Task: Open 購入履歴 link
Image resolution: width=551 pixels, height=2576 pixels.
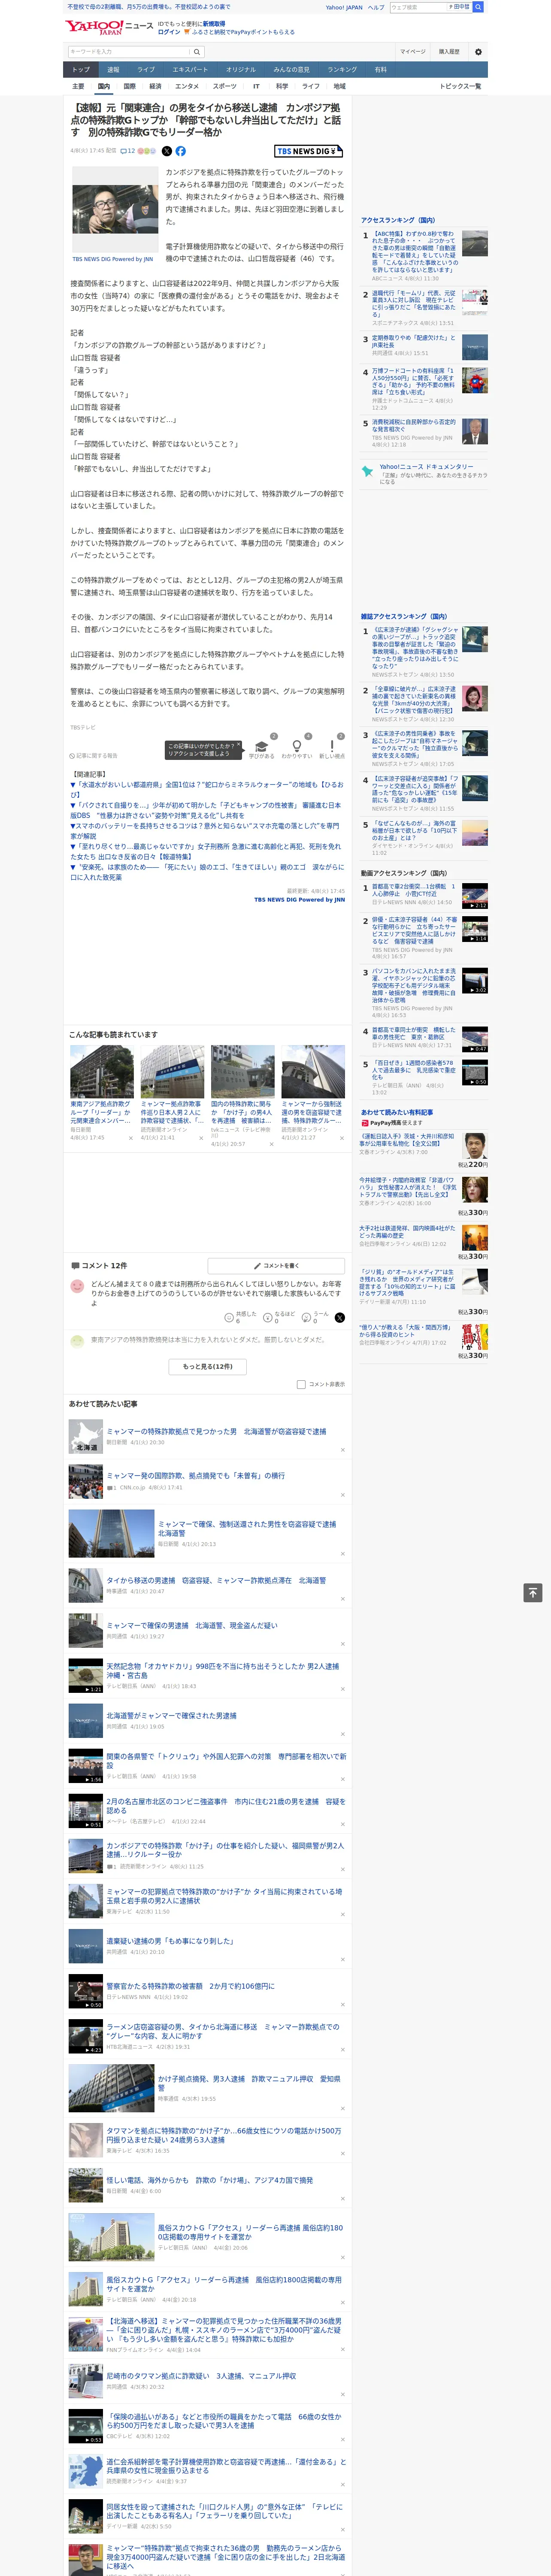Action: click(449, 52)
